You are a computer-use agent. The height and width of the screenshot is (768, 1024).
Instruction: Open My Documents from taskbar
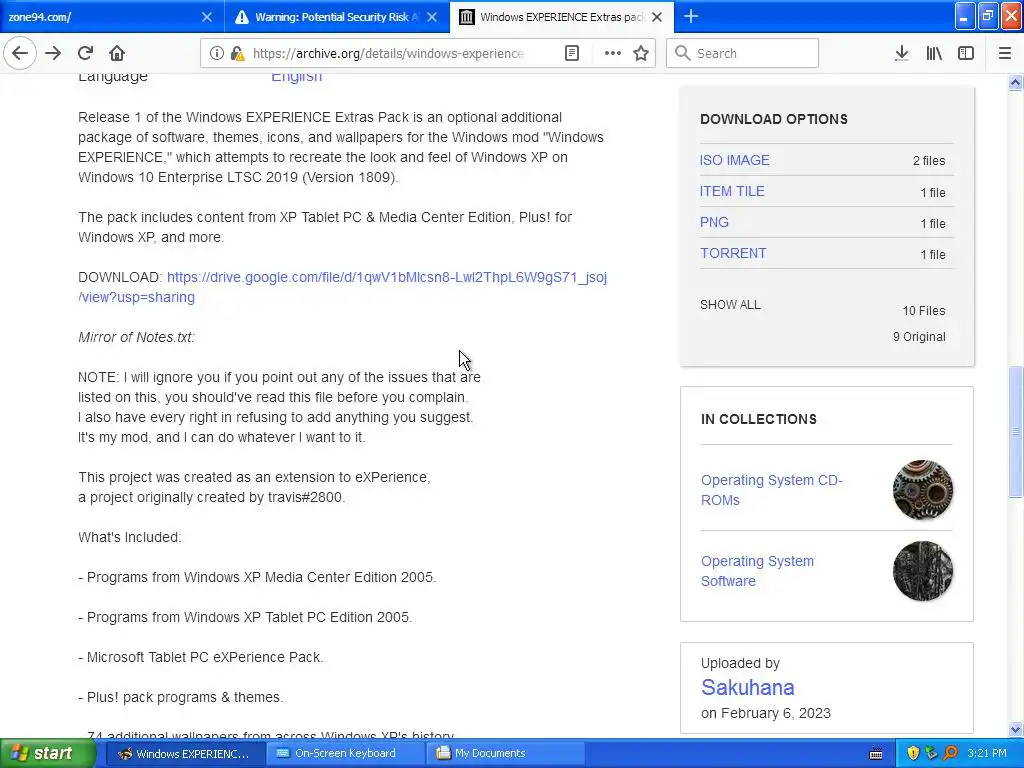tap(505, 753)
